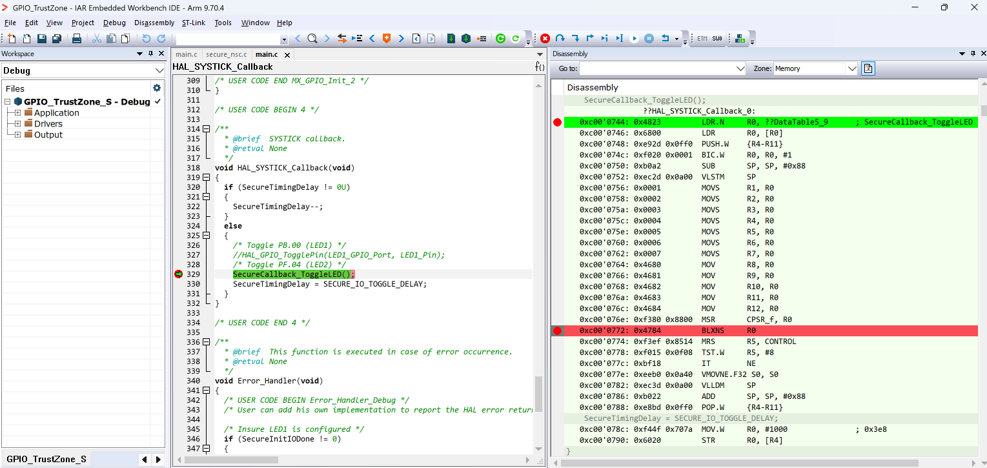Expand the Application folder in Files tree

(x=18, y=113)
